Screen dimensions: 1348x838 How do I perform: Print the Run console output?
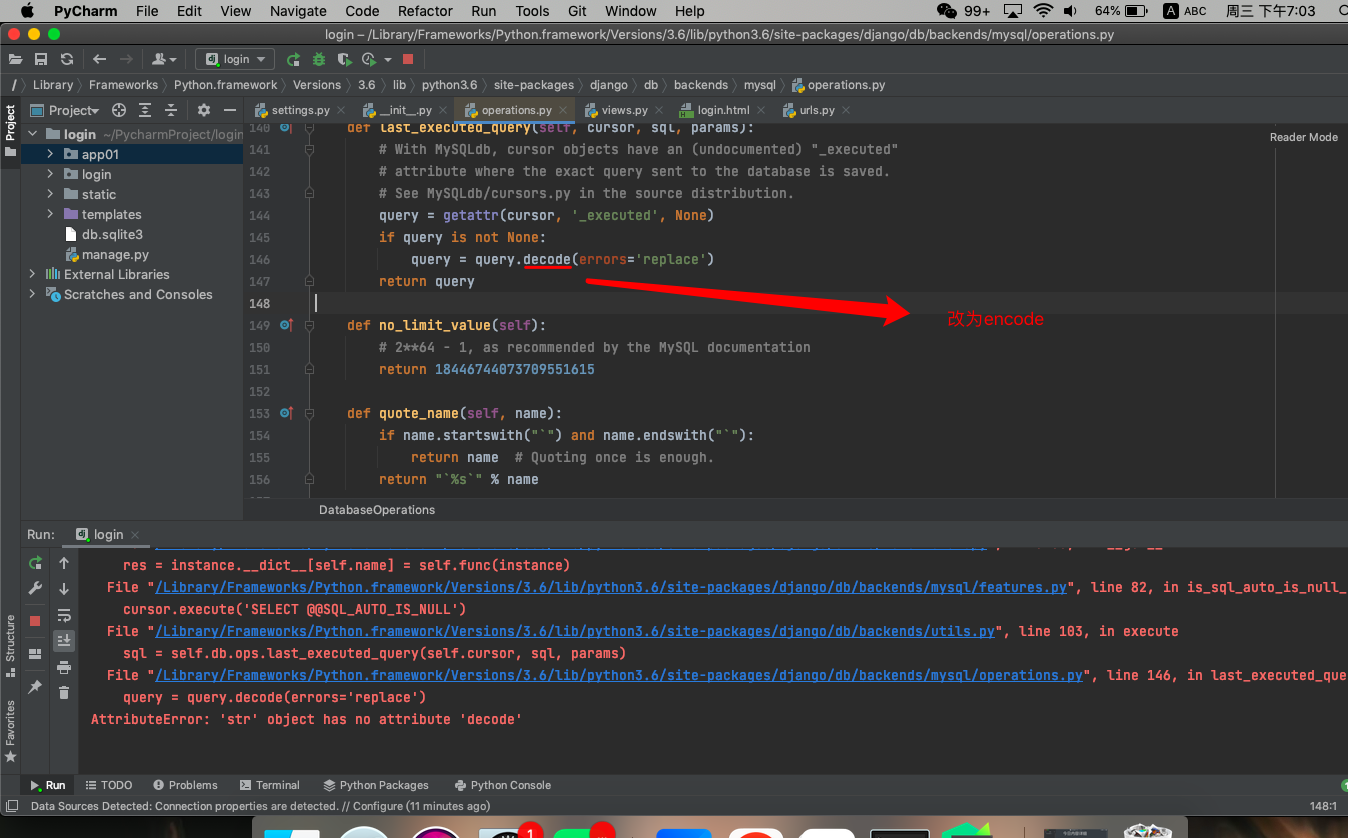[64, 667]
